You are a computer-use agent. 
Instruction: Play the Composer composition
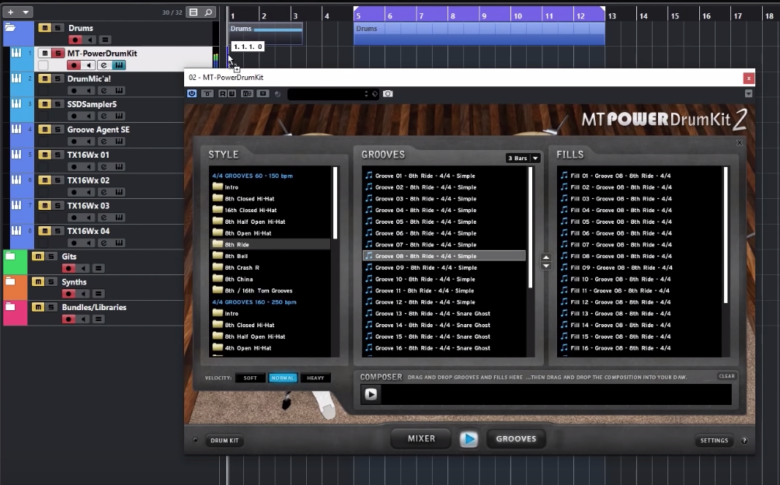tap(371, 394)
